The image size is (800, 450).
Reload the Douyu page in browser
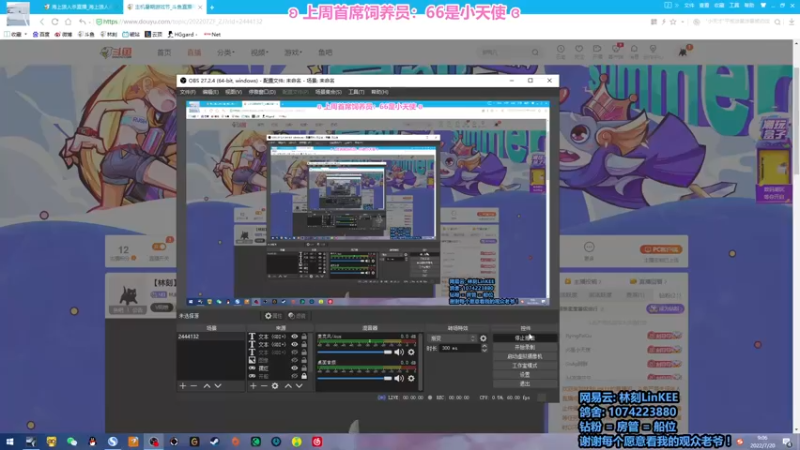[55, 22]
